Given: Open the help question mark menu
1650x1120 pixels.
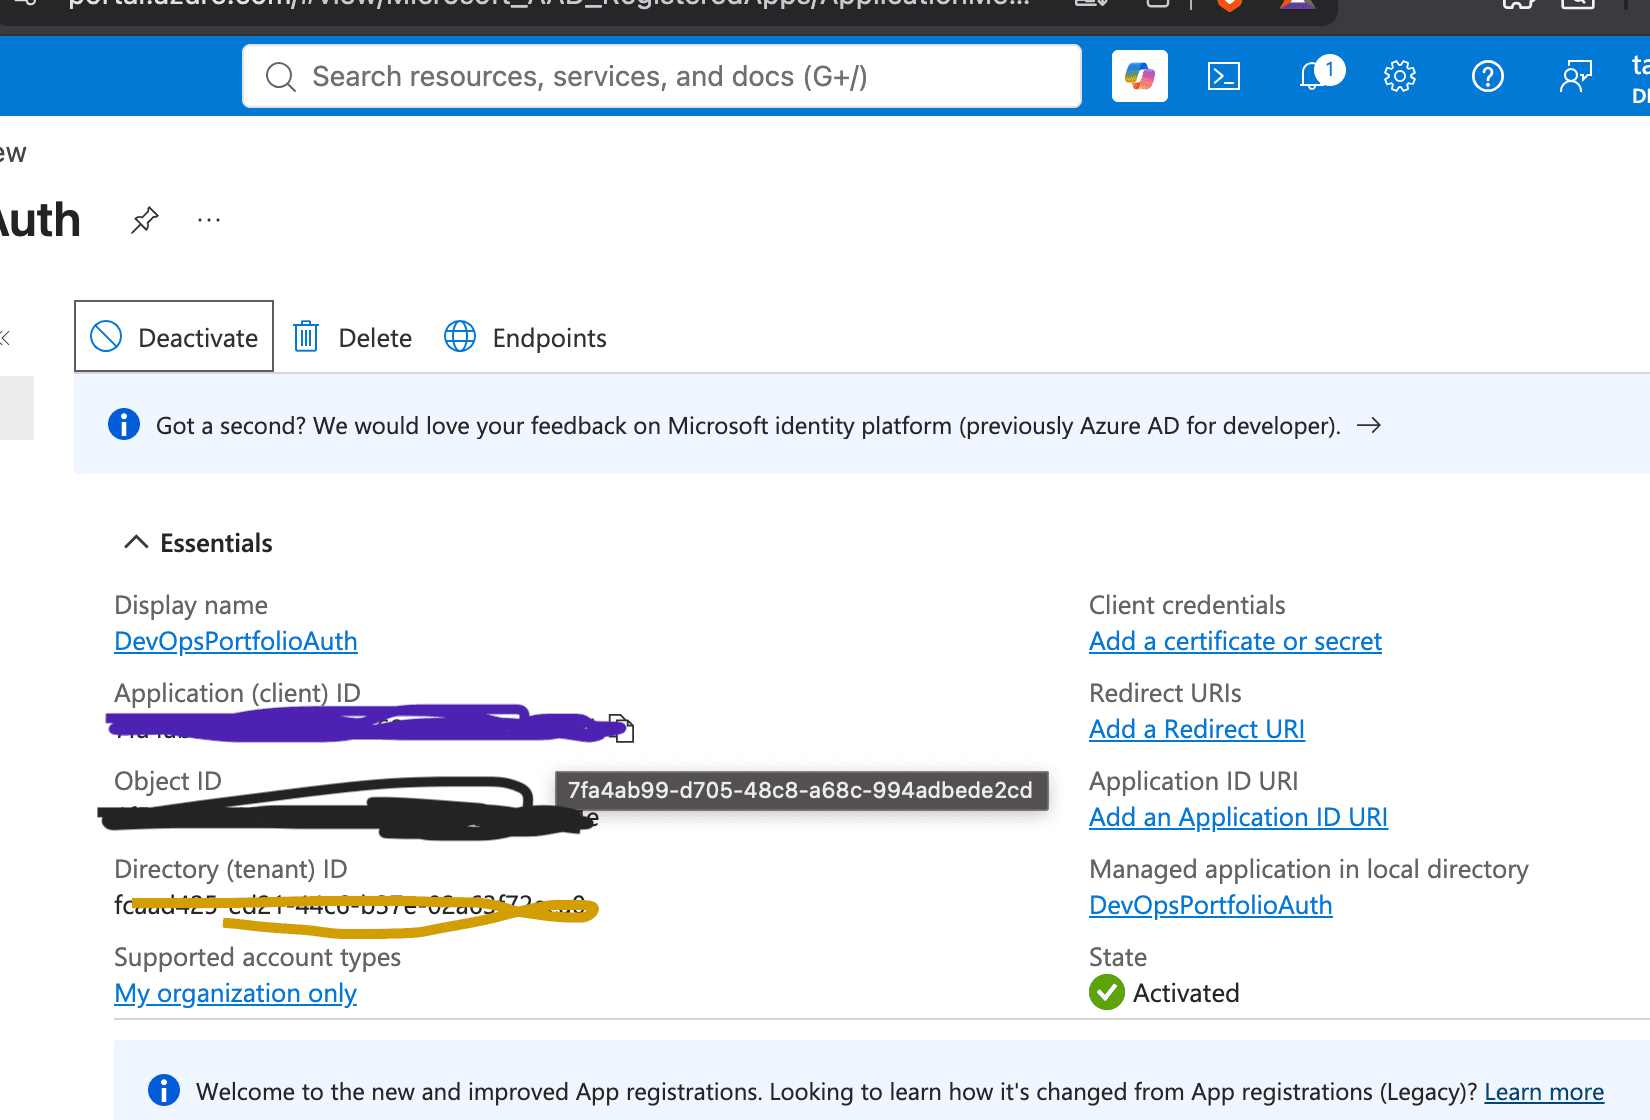Looking at the screenshot, I should click(x=1488, y=76).
